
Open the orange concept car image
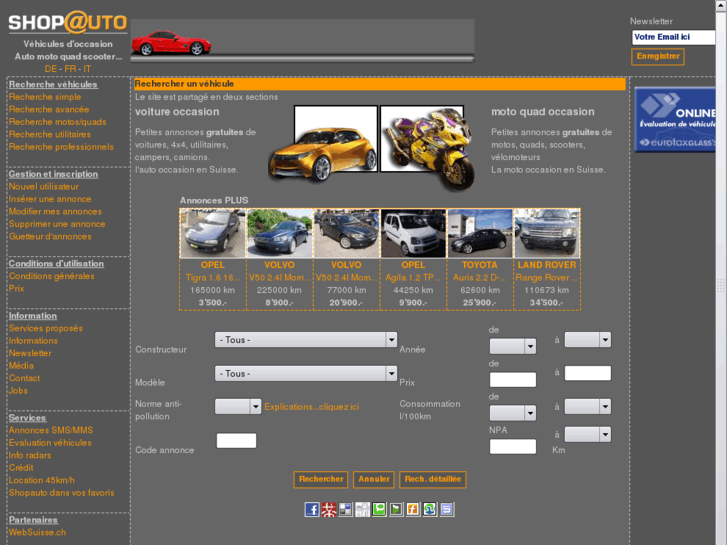click(324, 144)
